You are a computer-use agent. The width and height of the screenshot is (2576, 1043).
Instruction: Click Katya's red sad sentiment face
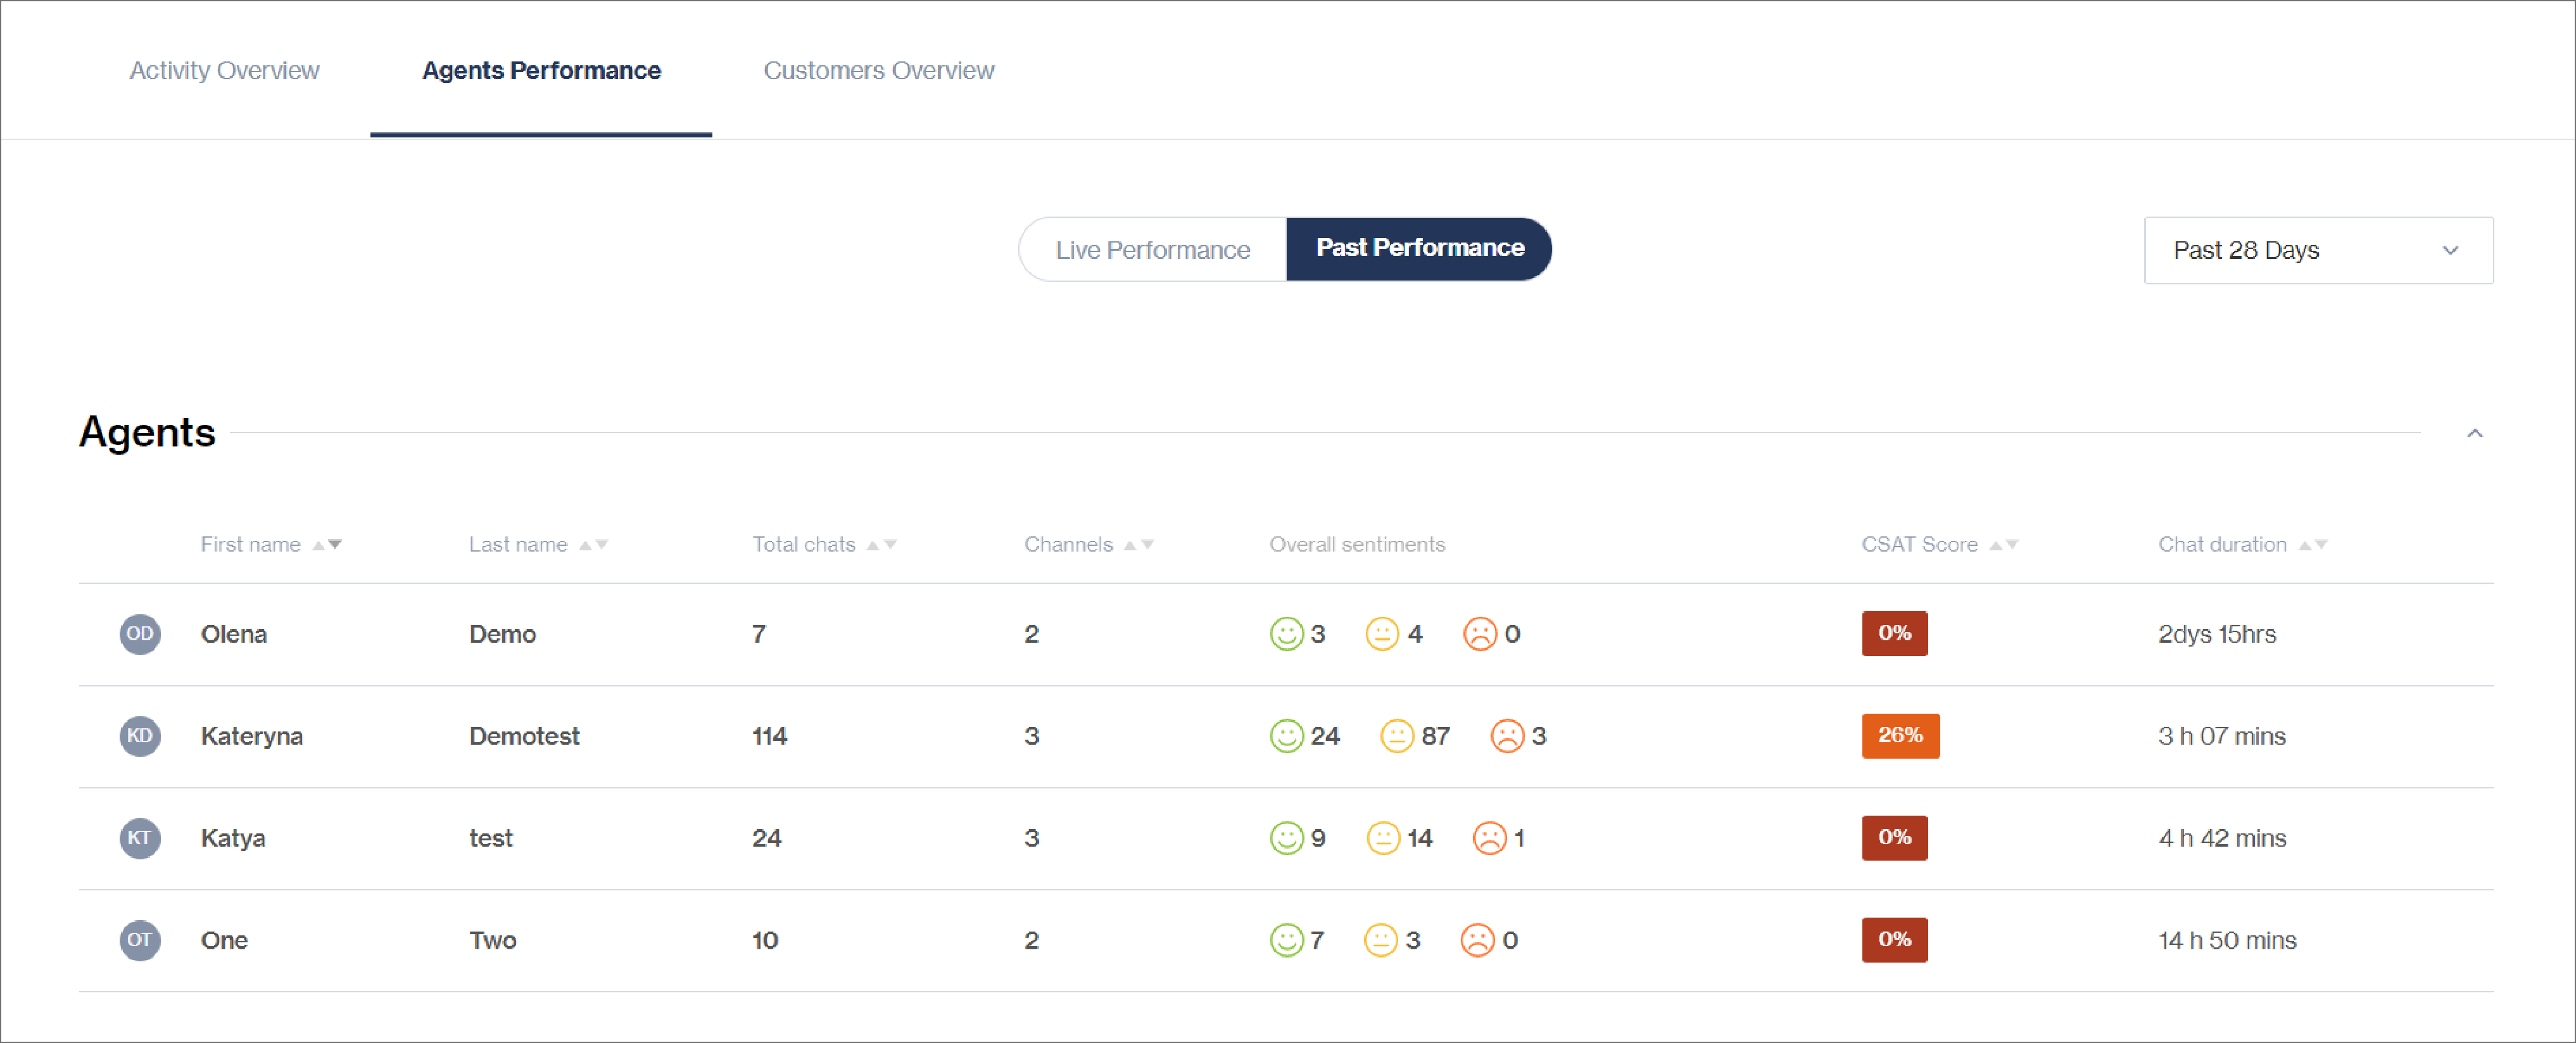tap(1489, 838)
